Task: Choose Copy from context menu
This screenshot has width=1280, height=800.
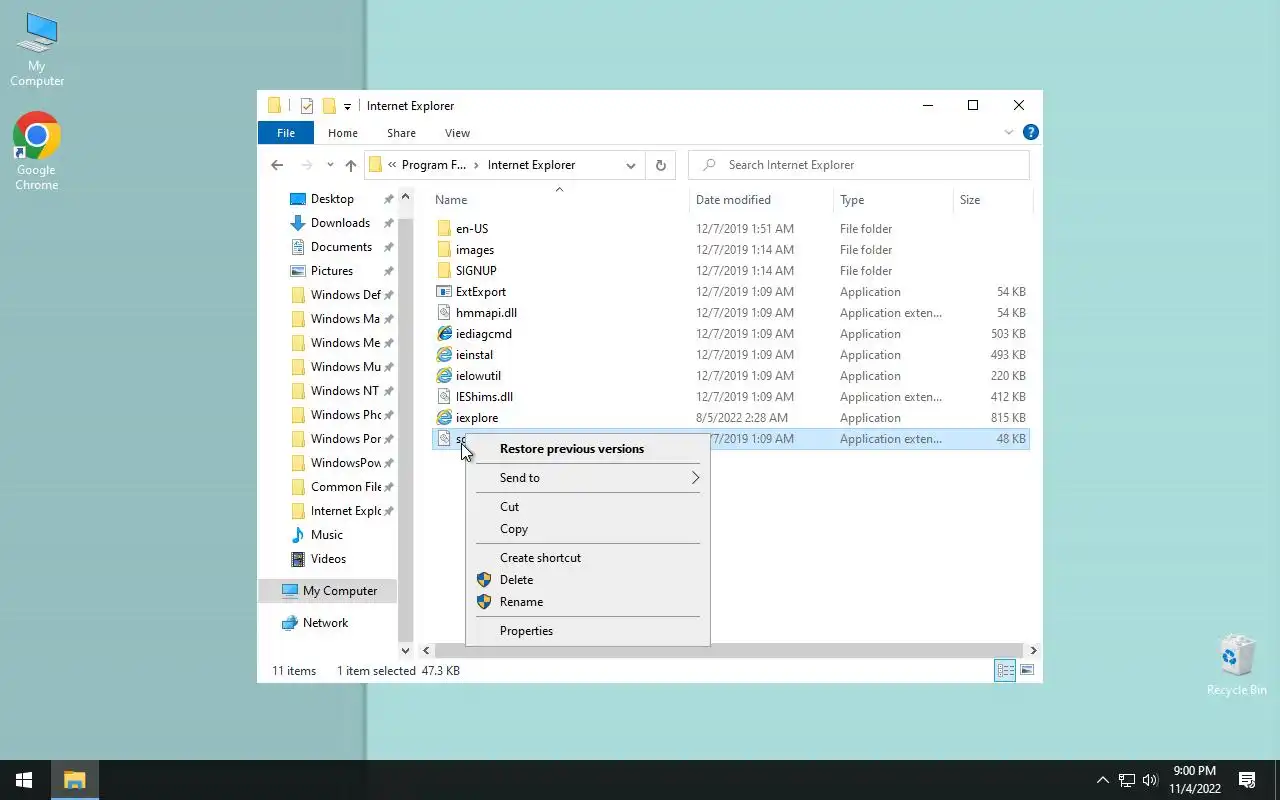Action: (x=587, y=529)
